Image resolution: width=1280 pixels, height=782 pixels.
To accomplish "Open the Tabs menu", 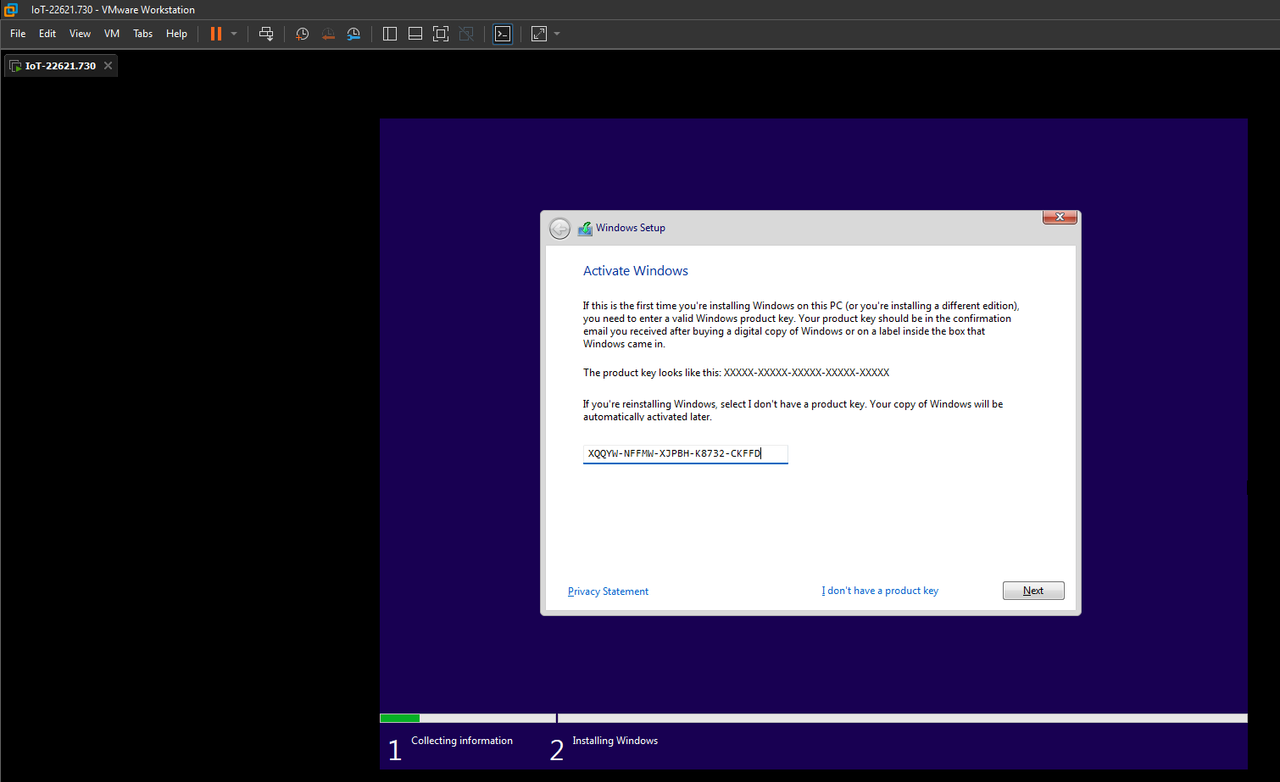I will [x=143, y=34].
